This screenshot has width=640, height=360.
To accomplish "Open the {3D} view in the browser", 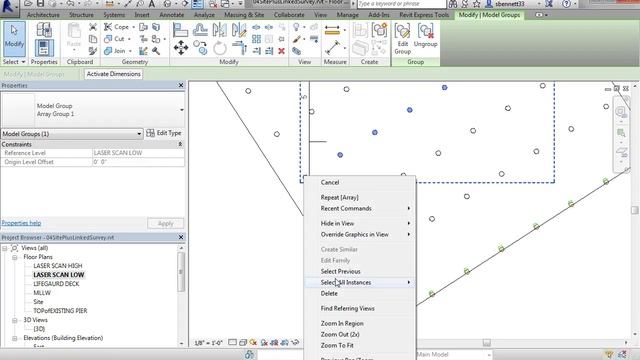I will (x=39, y=329).
